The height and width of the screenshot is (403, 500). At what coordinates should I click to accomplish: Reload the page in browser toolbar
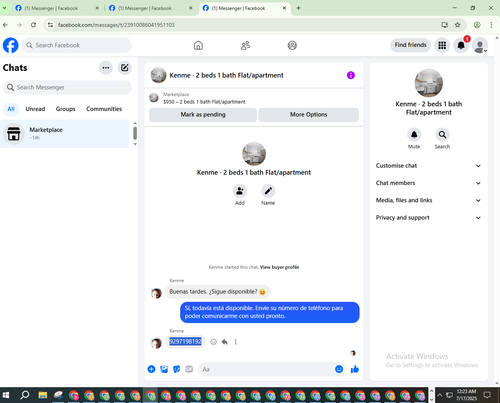33,25
